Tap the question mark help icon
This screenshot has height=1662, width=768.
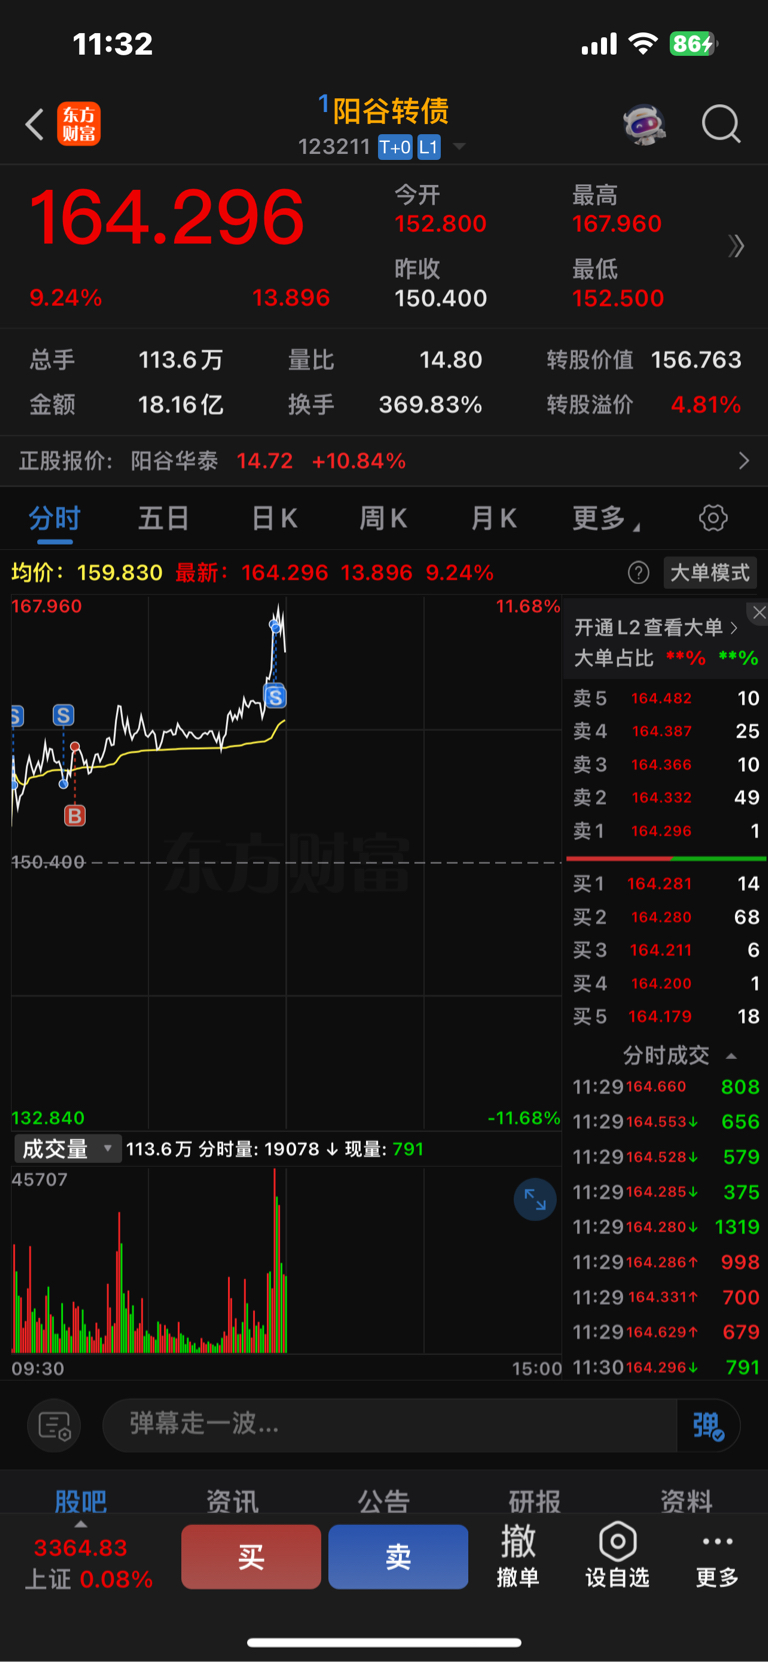click(638, 573)
